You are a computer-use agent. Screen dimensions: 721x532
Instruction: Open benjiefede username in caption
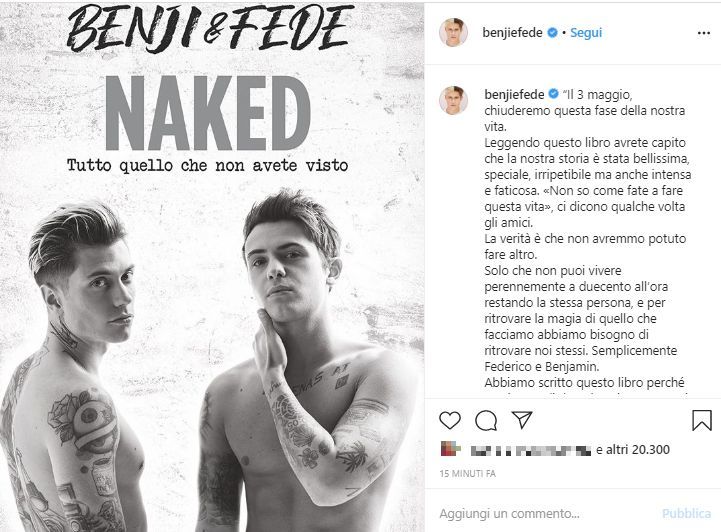[514, 94]
